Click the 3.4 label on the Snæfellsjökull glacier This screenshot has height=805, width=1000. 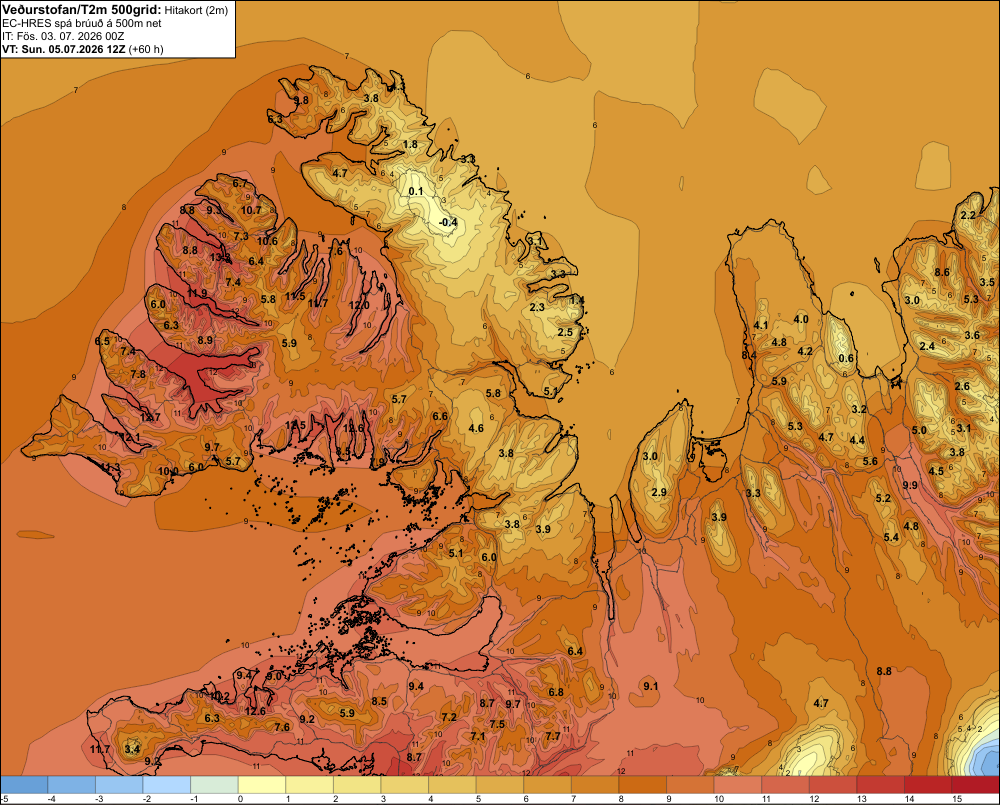pyautogui.click(x=132, y=749)
